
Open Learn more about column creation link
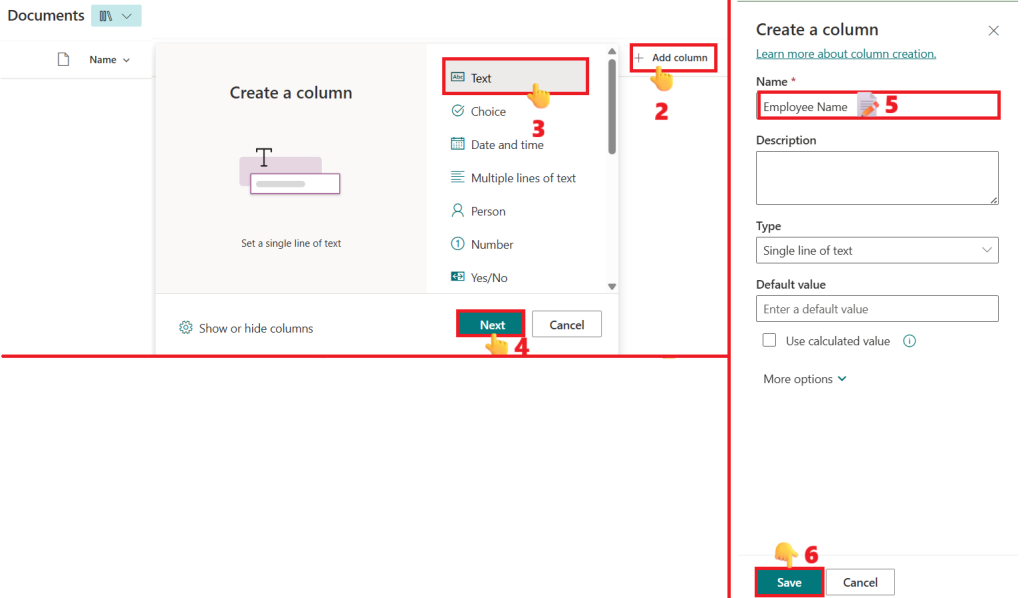pos(845,54)
